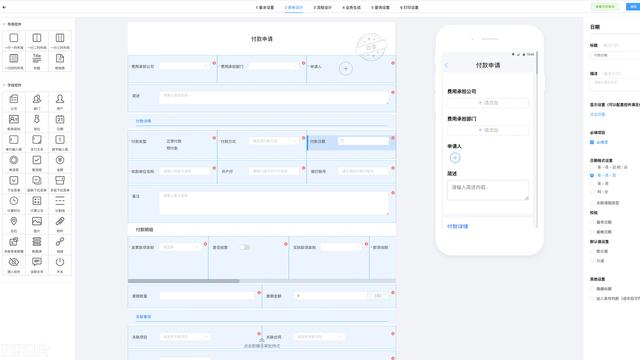Click the applicant plus circle in form
Viewport: 640px width, 360px height.
pyautogui.click(x=346, y=68)
